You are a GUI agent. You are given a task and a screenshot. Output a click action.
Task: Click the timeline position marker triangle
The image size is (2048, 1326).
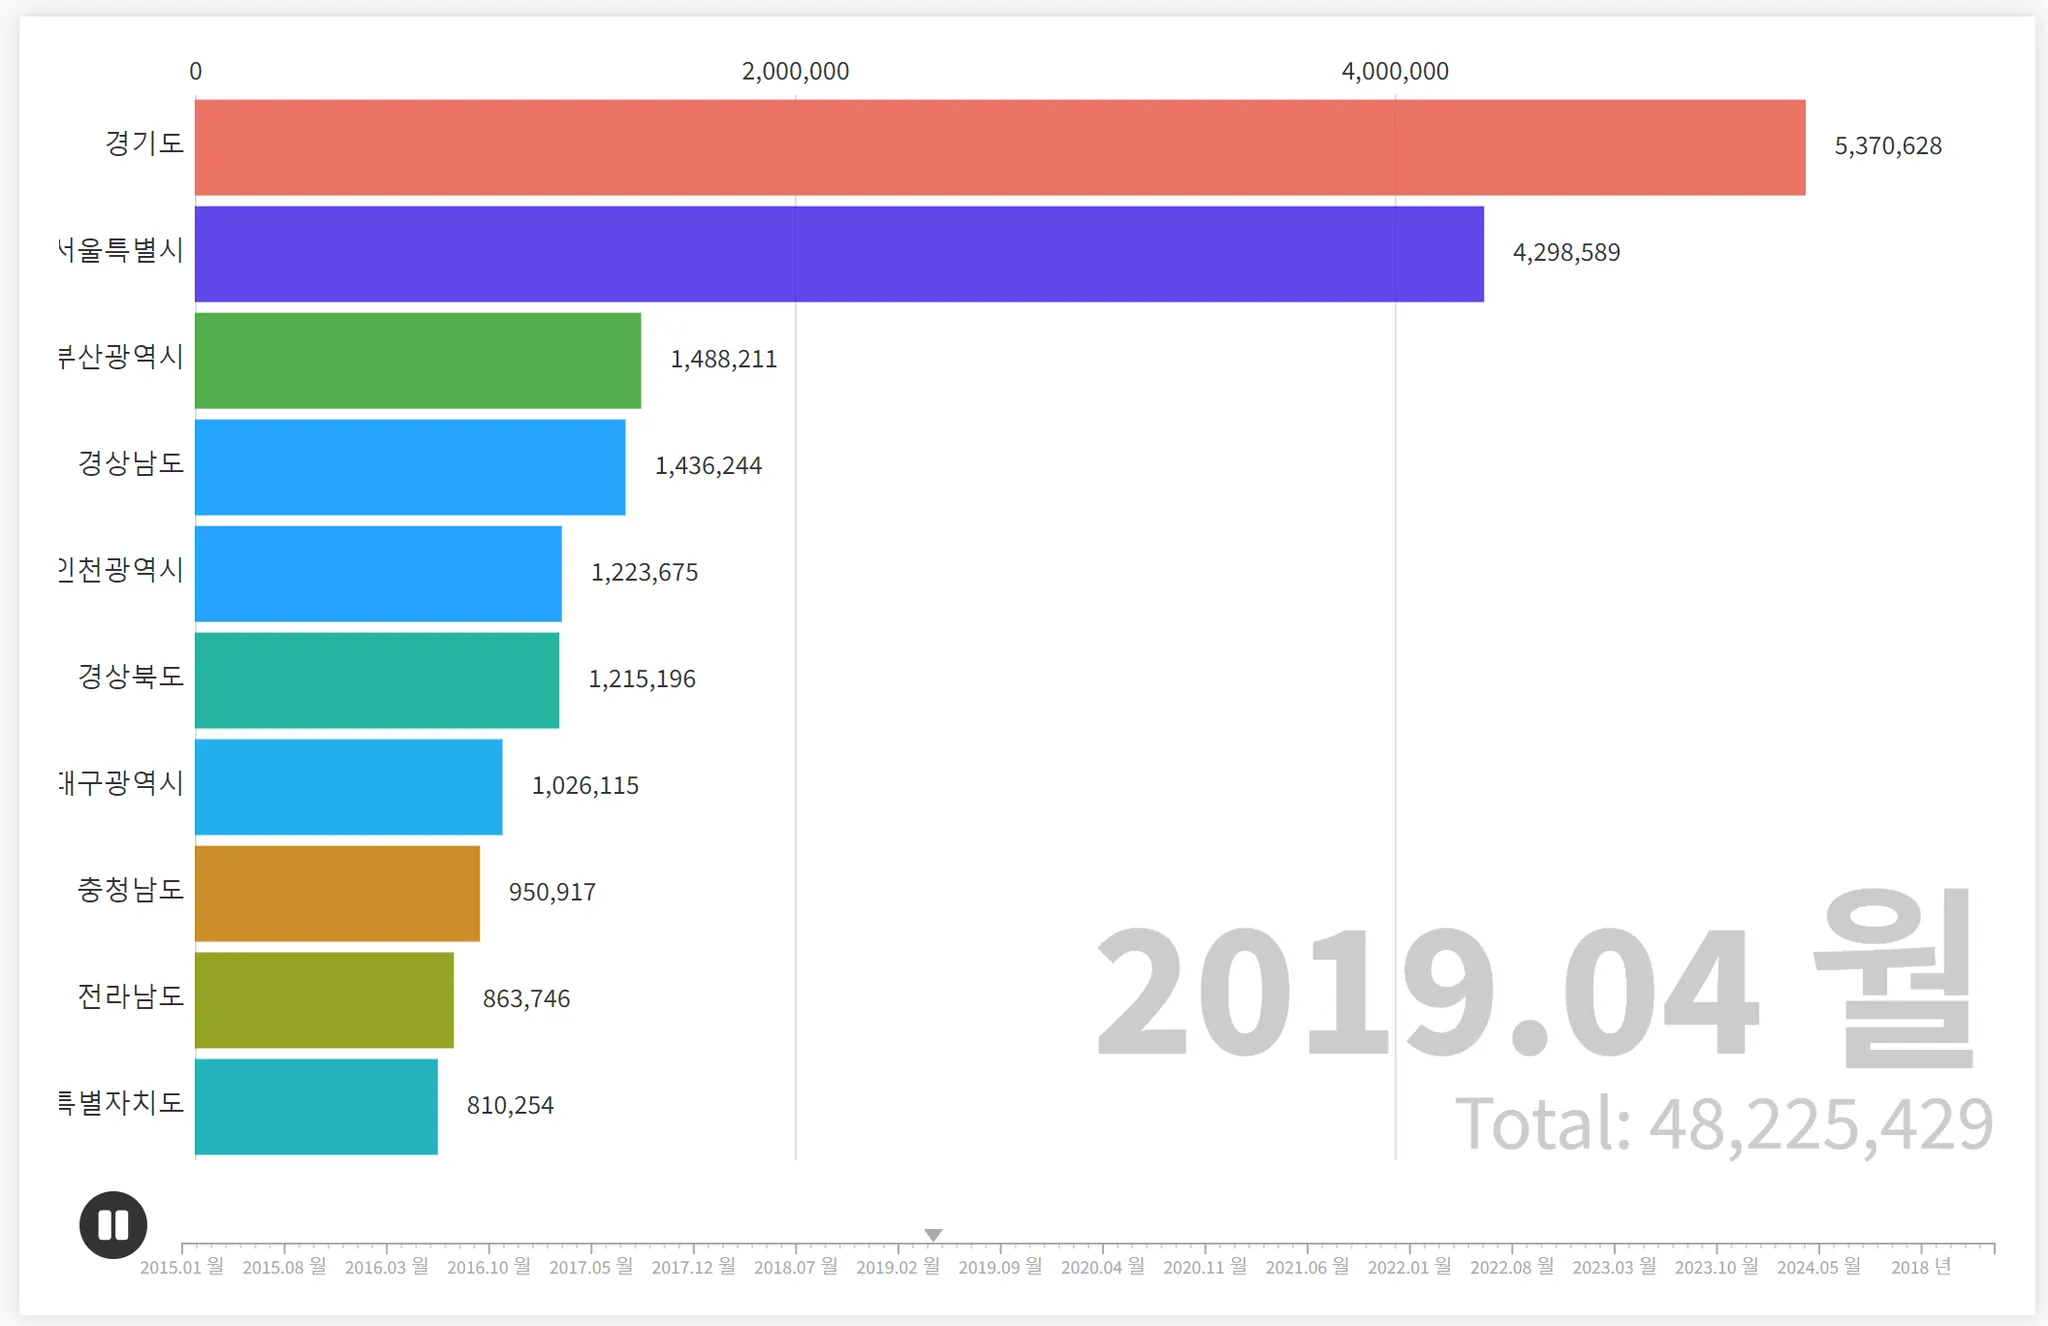(933, 1235)
